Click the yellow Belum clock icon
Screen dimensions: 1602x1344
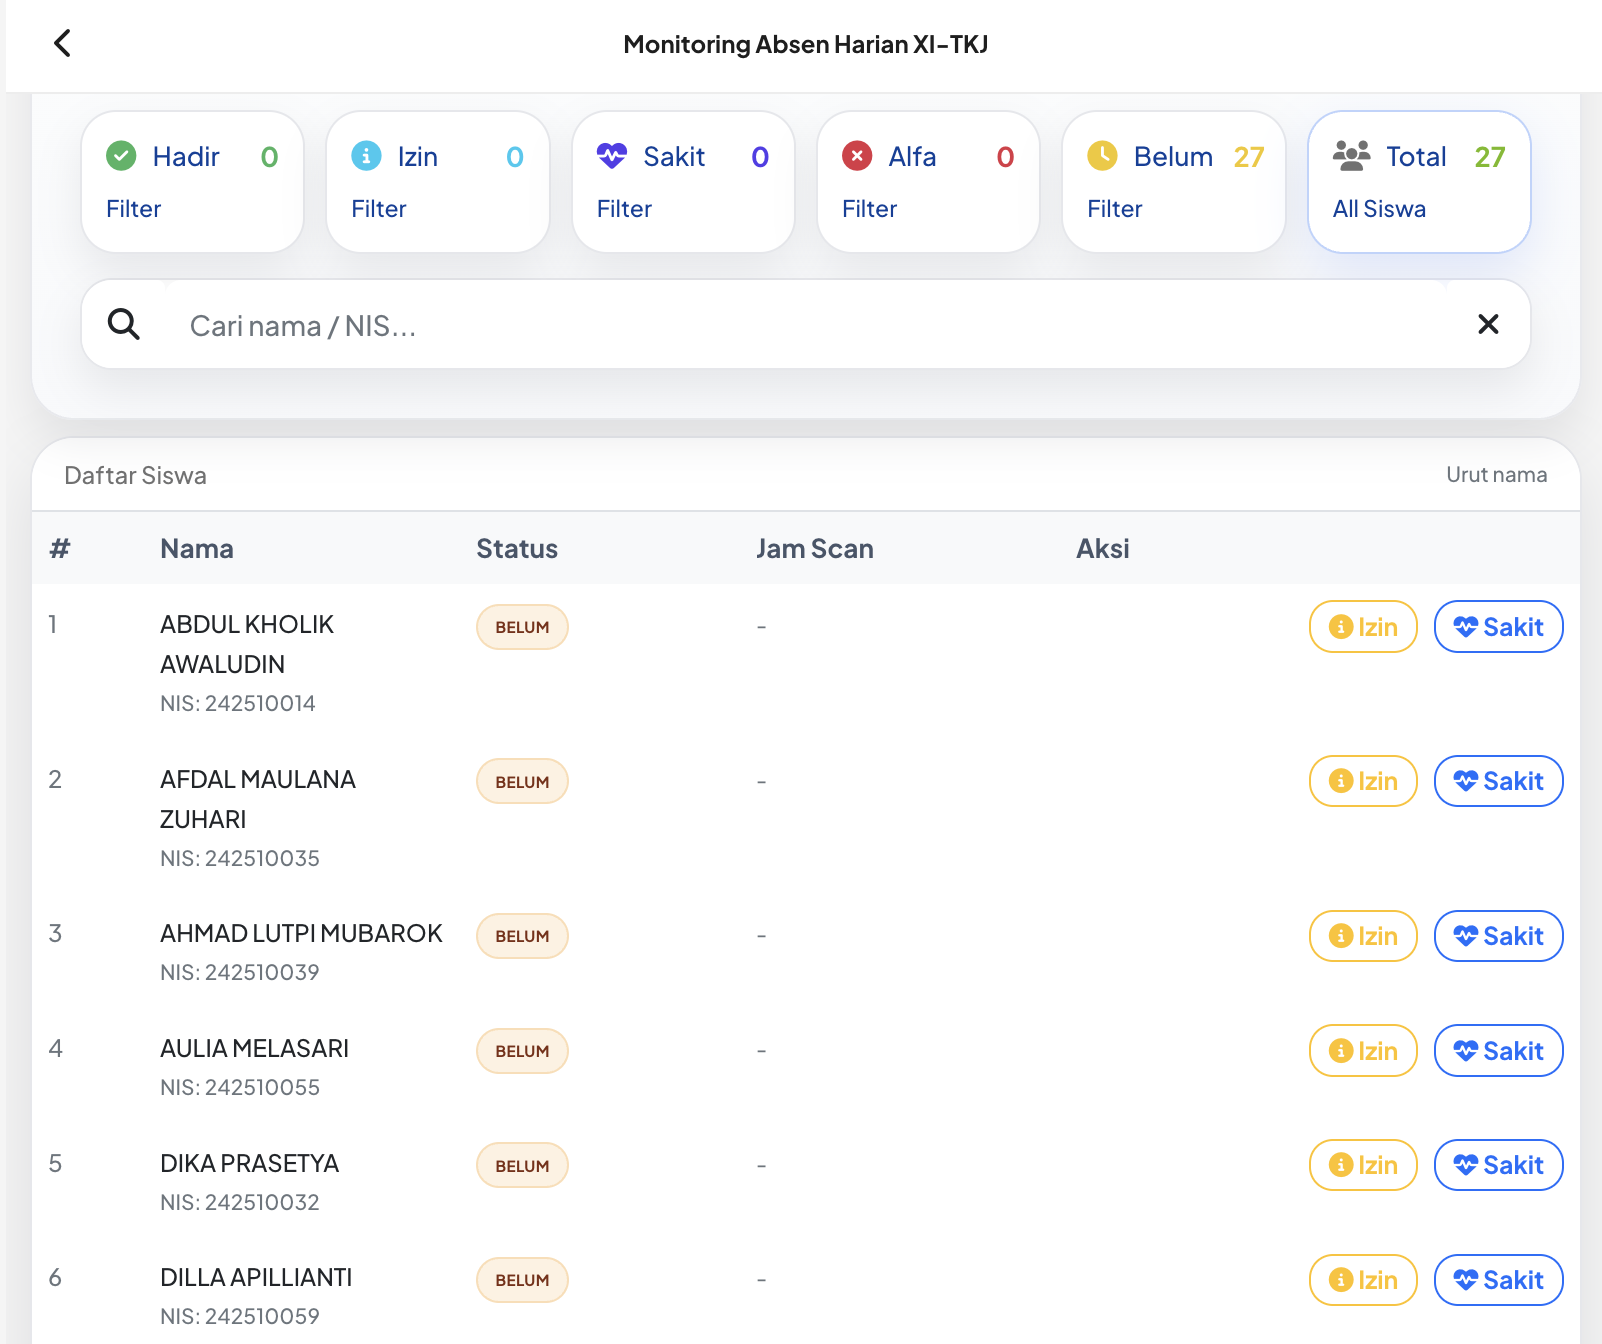[1102, 156]
